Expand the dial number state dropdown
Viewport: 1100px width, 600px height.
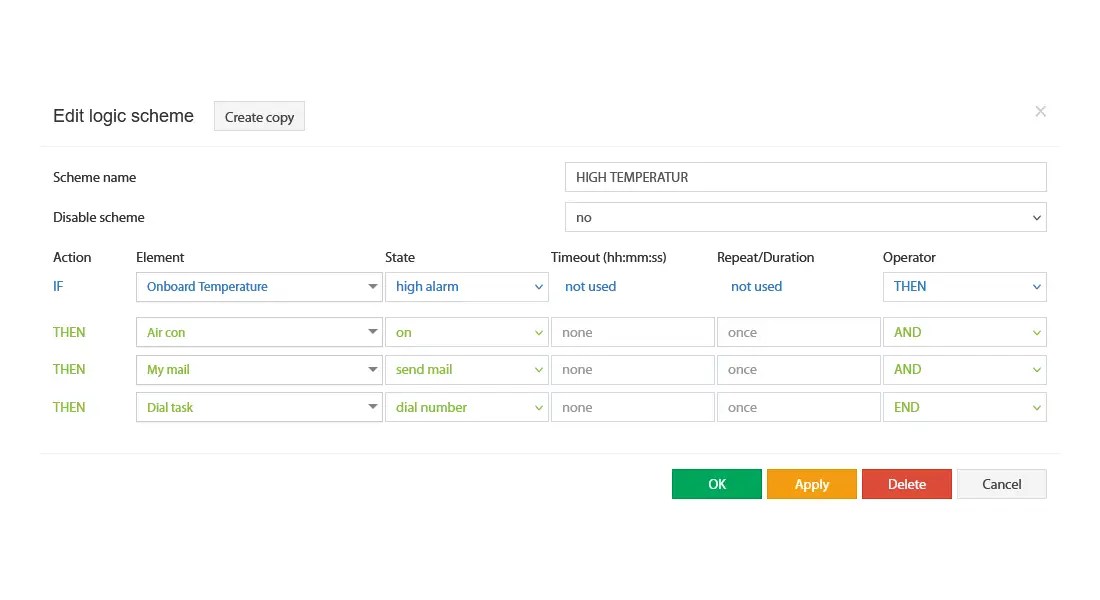tap(467, 407)
